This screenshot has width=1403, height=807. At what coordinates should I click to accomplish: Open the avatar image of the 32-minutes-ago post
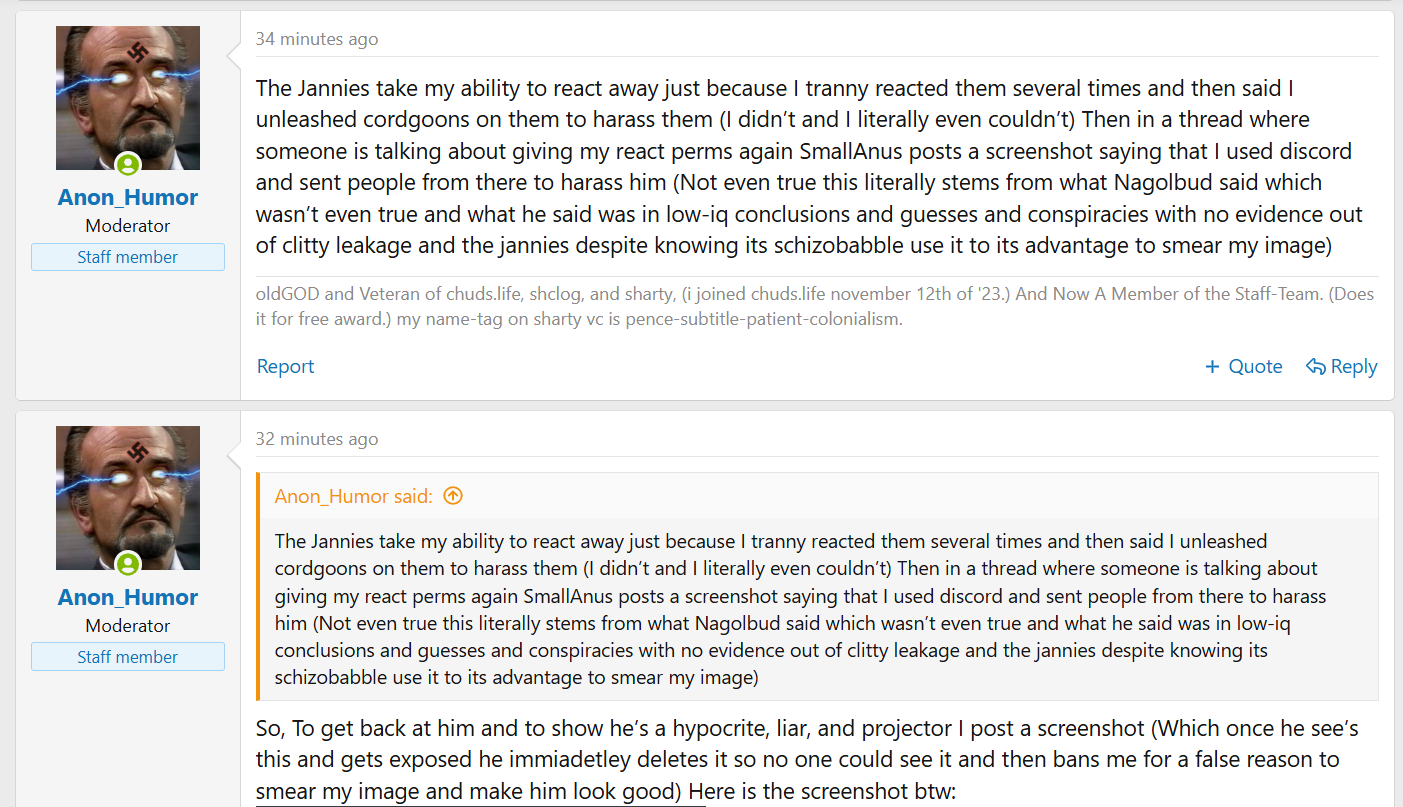(128, 498)
